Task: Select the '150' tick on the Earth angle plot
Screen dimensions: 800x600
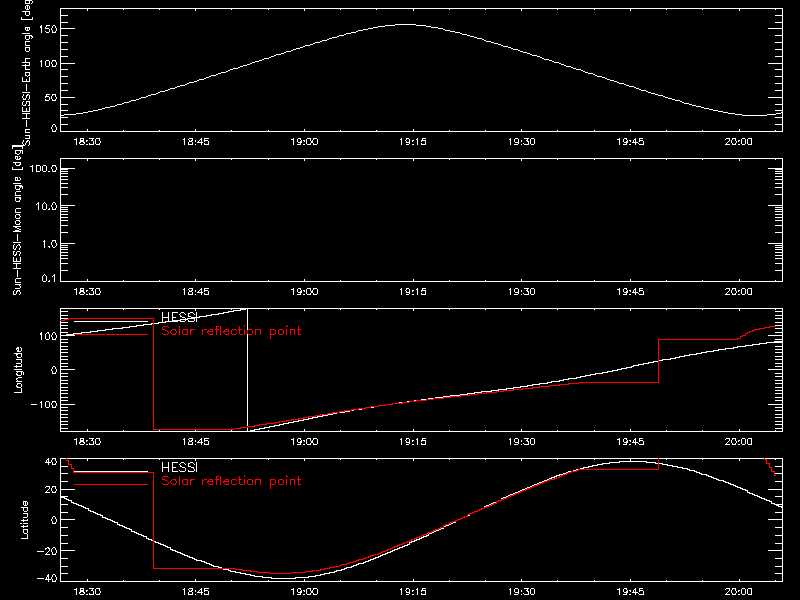Action: (x=48, y=29)
